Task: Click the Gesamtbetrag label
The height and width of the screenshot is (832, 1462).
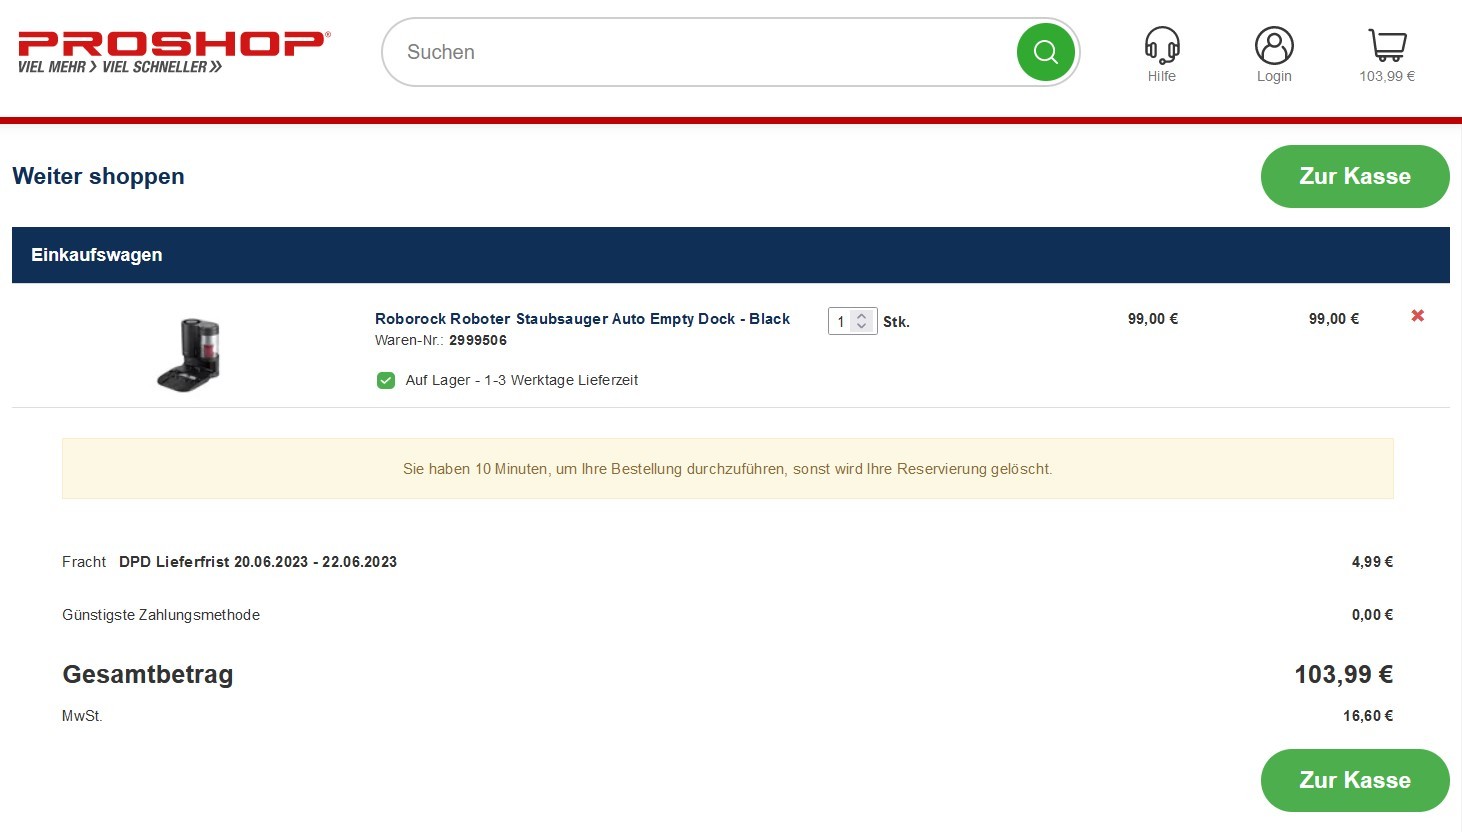Action: point(148,675)
